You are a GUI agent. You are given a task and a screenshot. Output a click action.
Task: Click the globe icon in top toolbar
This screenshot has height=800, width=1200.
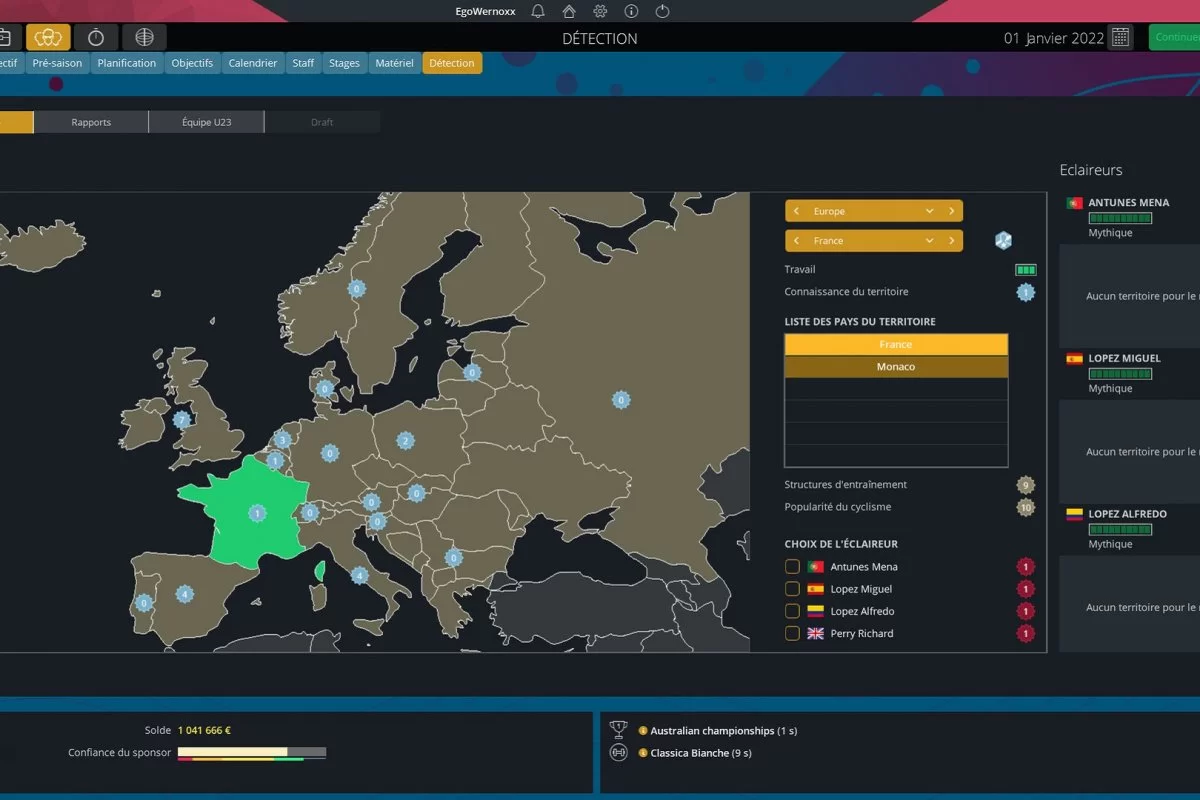click(144, 38)
